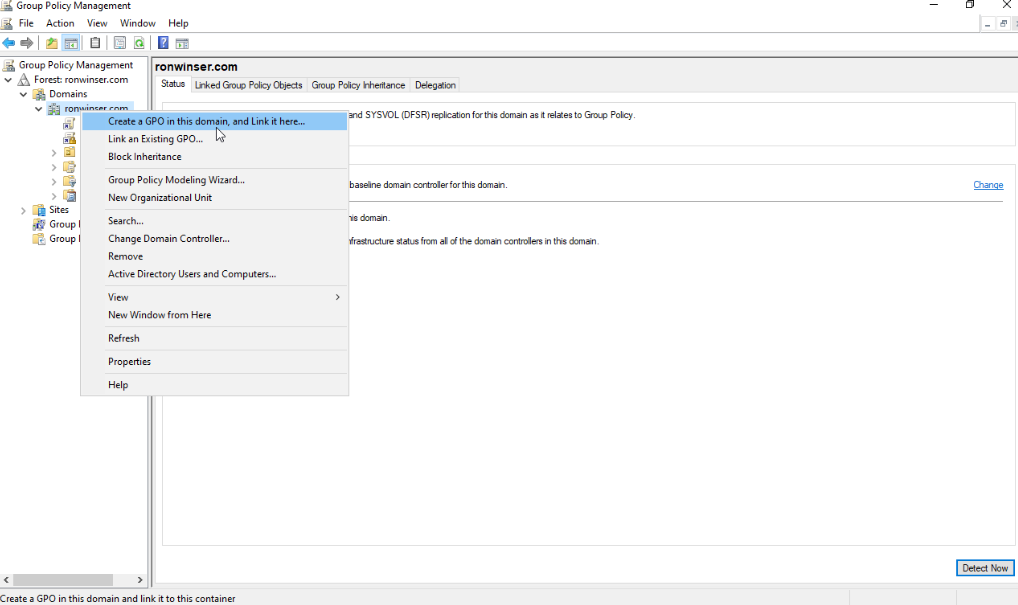Collapse the Domains tree node
The width and height of the screenshot is (1018, 605).
(24, 94)
